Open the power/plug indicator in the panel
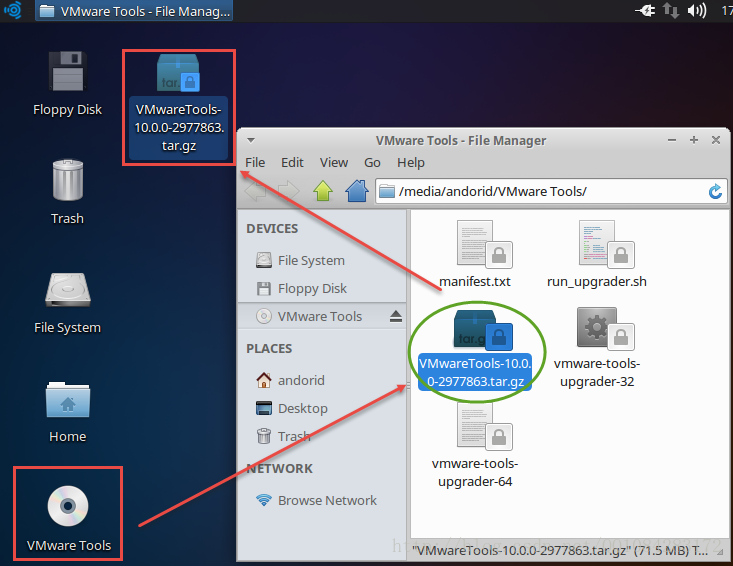The height and width of the screenshot is (566, 733). click(x=646, y=10)
